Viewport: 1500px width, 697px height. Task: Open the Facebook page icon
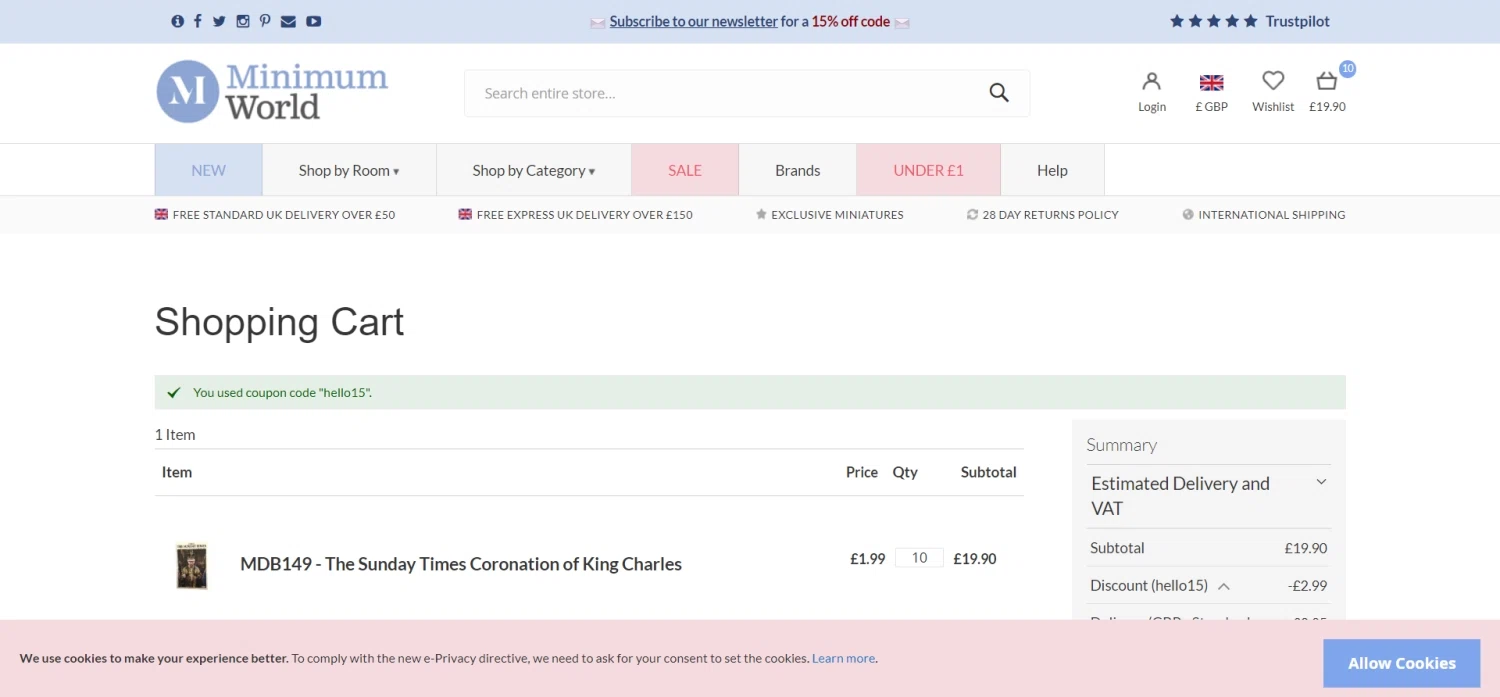point(198,21)
